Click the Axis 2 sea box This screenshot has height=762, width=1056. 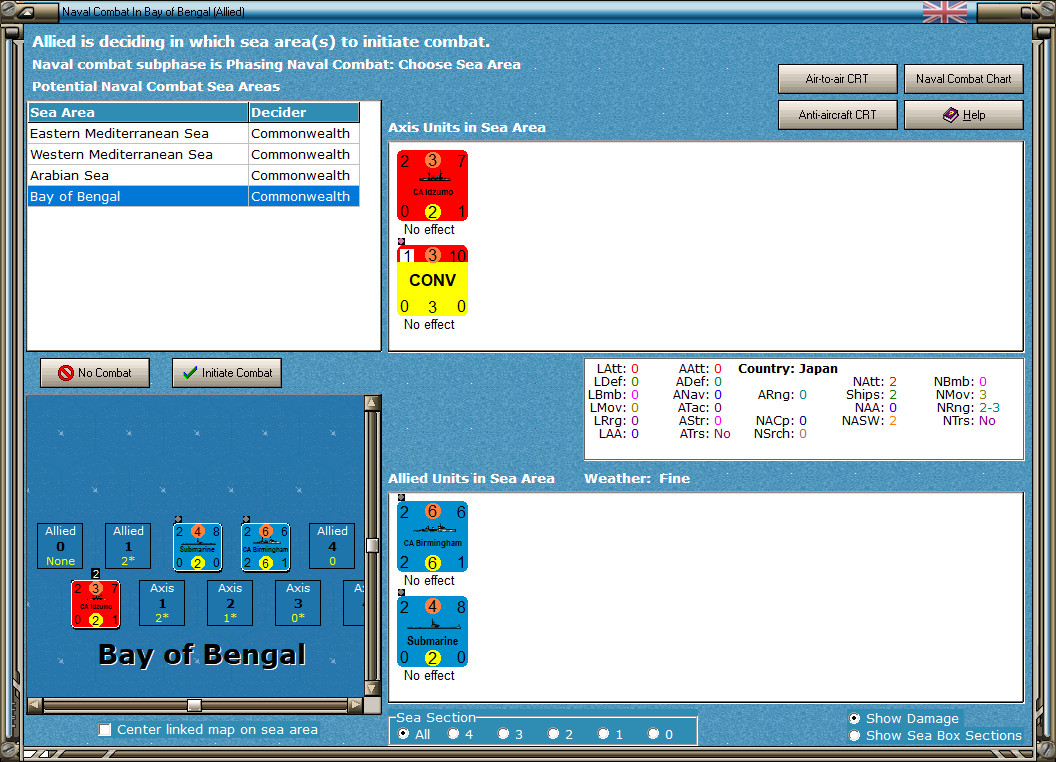pos(230,603)
